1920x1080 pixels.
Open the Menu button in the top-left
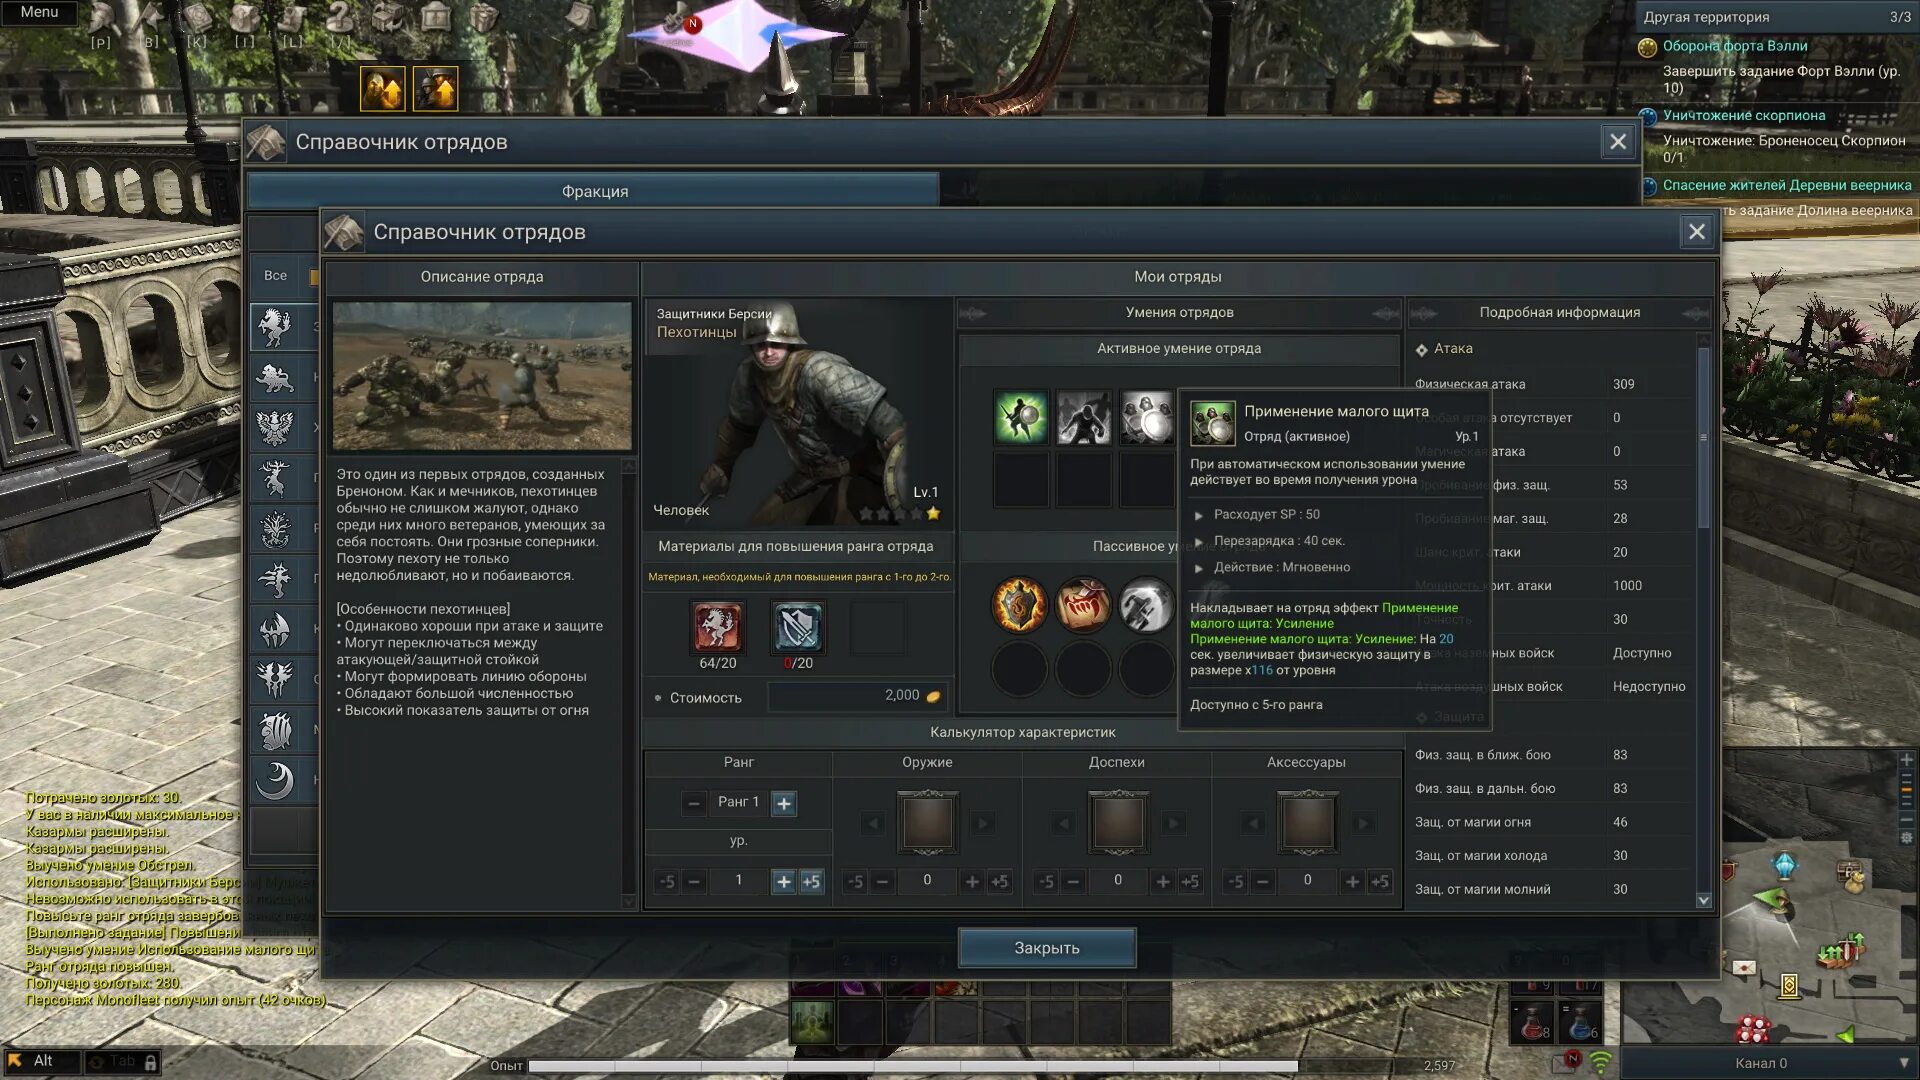[x=39, y=12]
